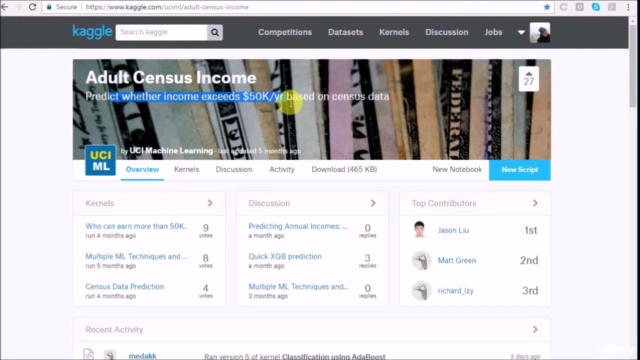Open the header dropdown arrow next to Jobs
This screenshot has height=360, width=640.
click(521, 32)
